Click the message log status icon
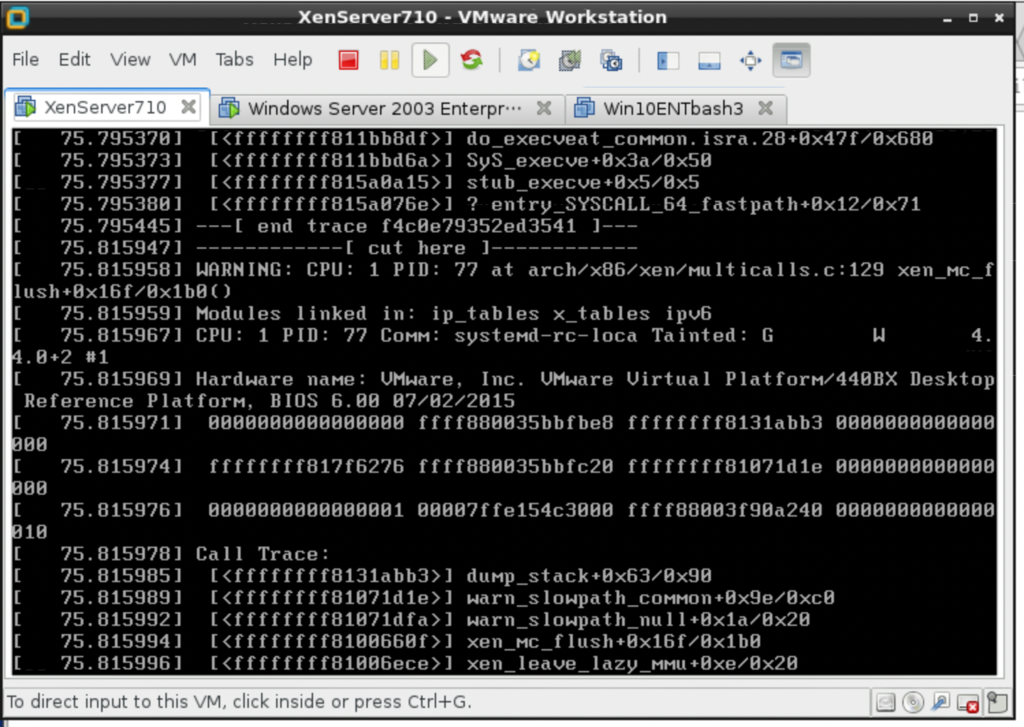 (x=997, y=702)
